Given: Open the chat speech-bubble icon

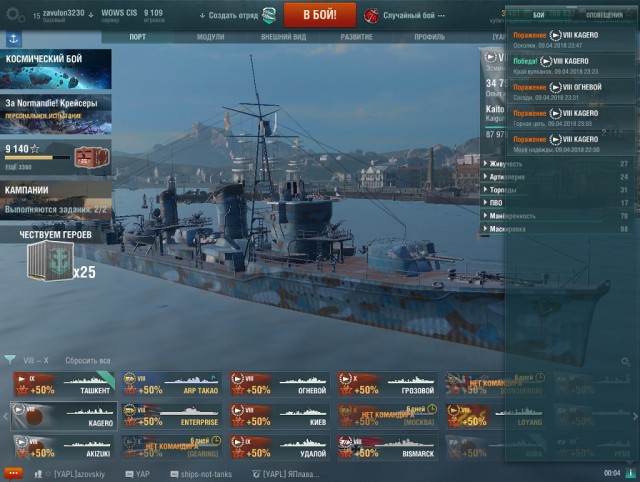Looking at the screenshot, I should point(13,473).
